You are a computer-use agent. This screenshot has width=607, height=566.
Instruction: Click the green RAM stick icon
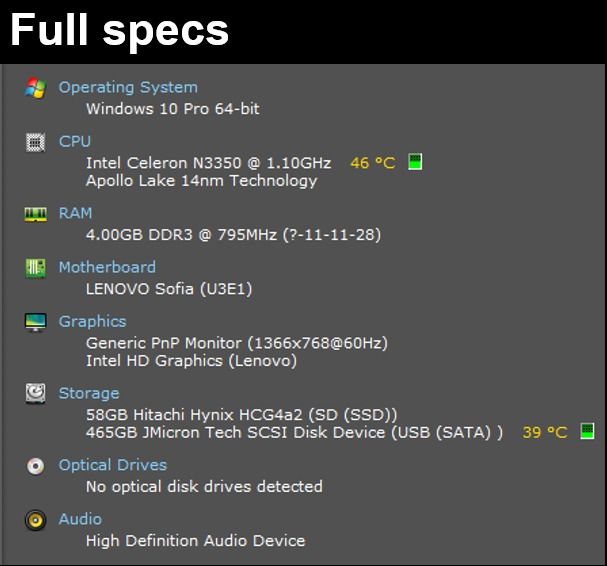36,214
